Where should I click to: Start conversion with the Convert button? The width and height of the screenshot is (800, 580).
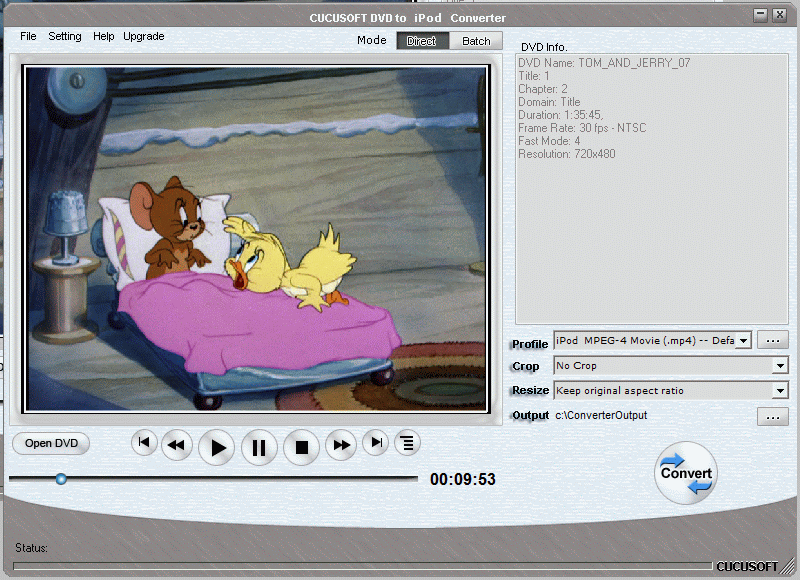pos(686,473)
